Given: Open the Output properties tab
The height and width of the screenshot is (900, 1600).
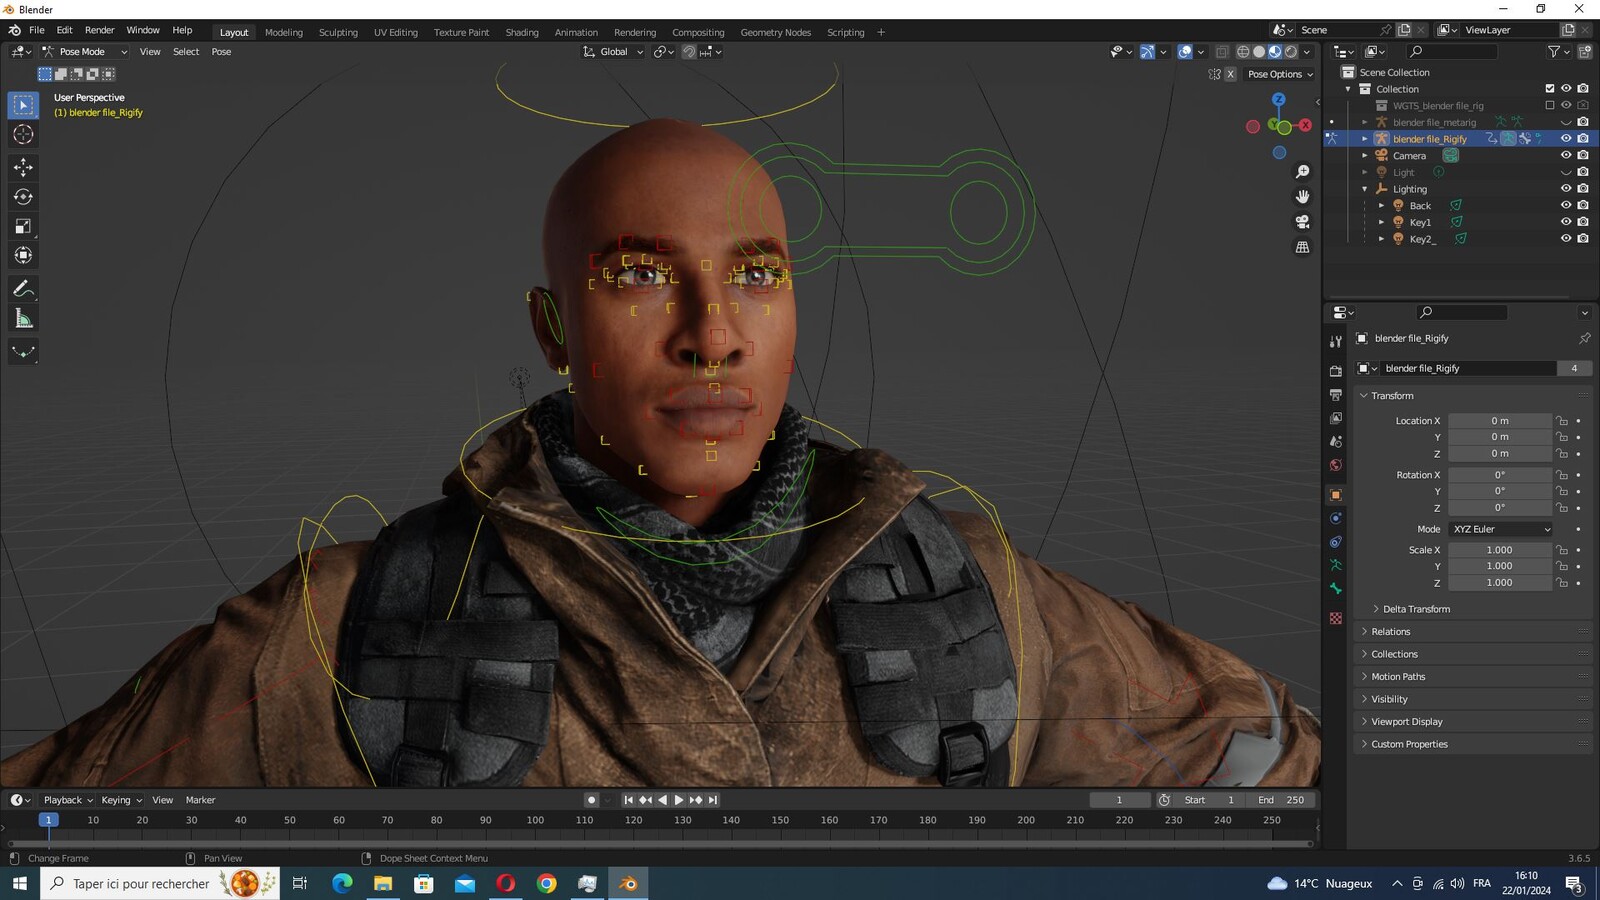Looking at the screenshot, I should (x=1336, y=395).
